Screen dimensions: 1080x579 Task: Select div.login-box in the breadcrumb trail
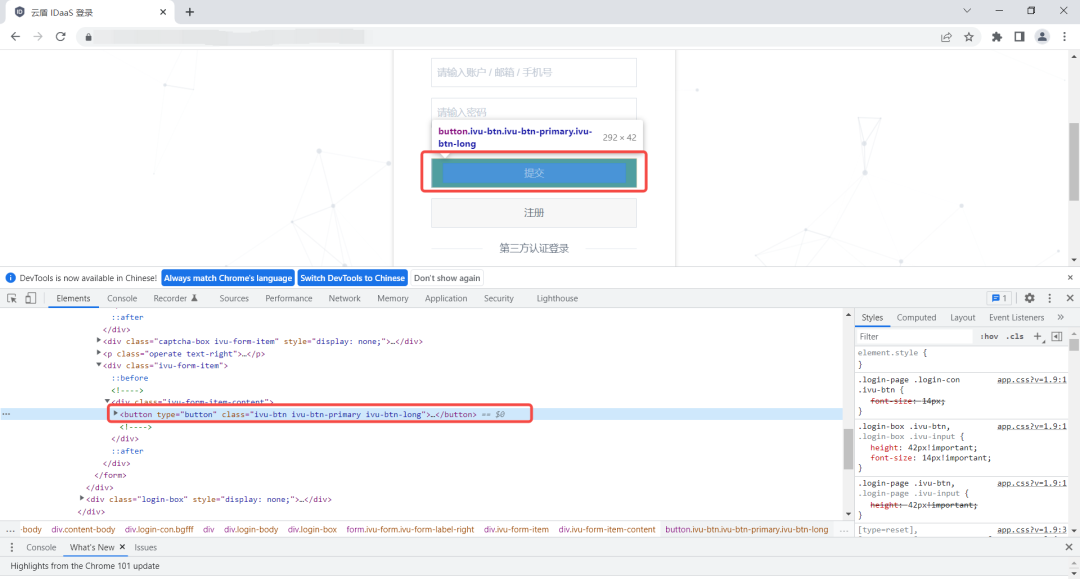312,529
